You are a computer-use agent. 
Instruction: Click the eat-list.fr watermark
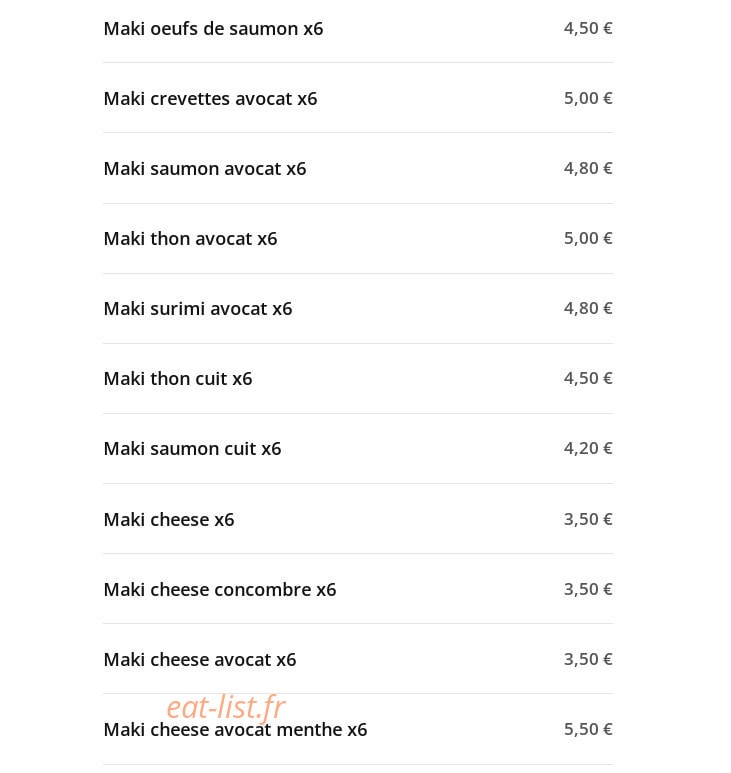tap(226, 706)
